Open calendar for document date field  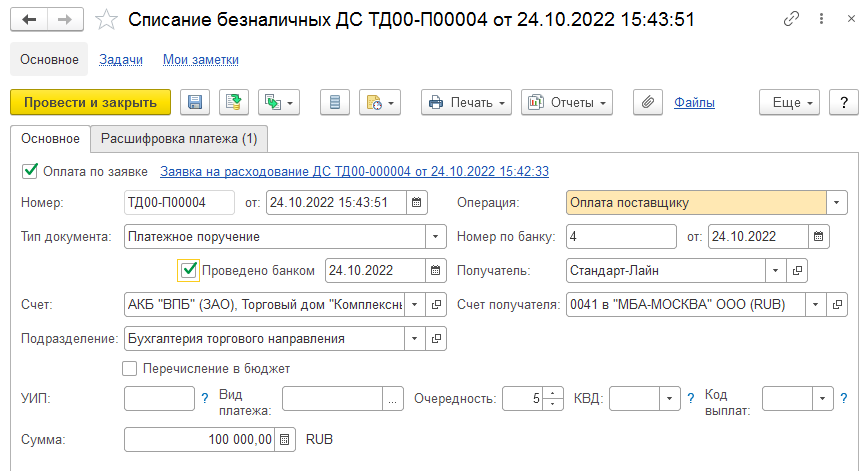coord(417,202)
